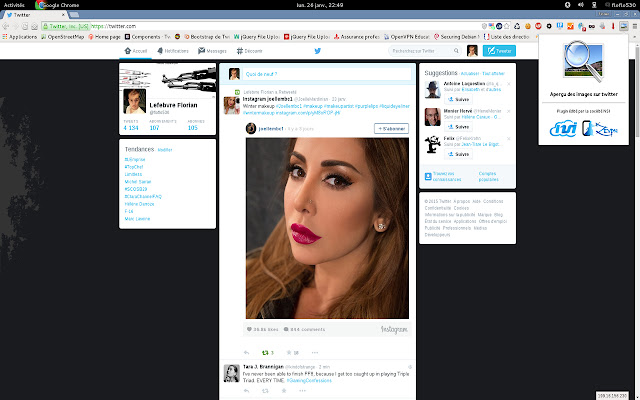This screenshot has height=400, width=640.
Task: Toggle retweet on Tara J. Brannigan's tweet
Action: [265, 391]
